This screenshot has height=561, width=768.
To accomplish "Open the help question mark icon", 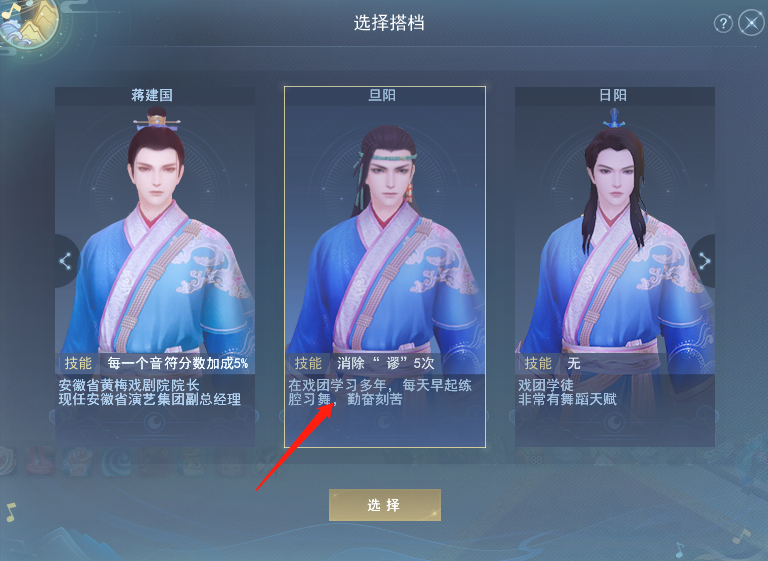I will (x=723, y=23).
